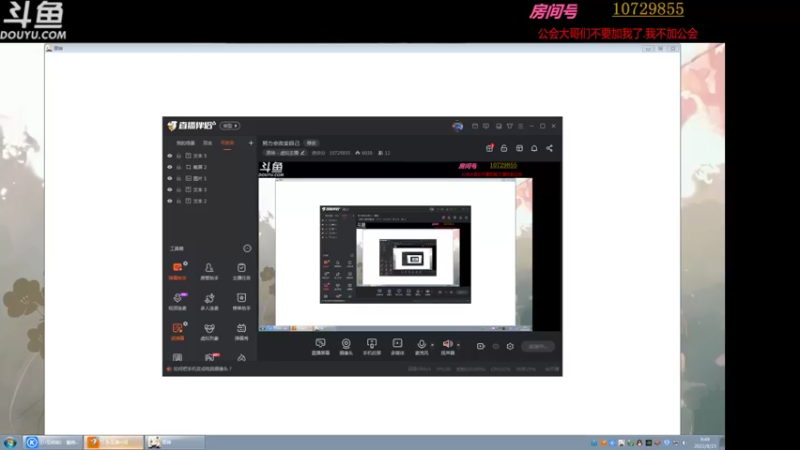Click the microphone icon in bottom toolbar
Image resolution: width=800 pixels, height=450 pixels.
click(x=421, y=346)
